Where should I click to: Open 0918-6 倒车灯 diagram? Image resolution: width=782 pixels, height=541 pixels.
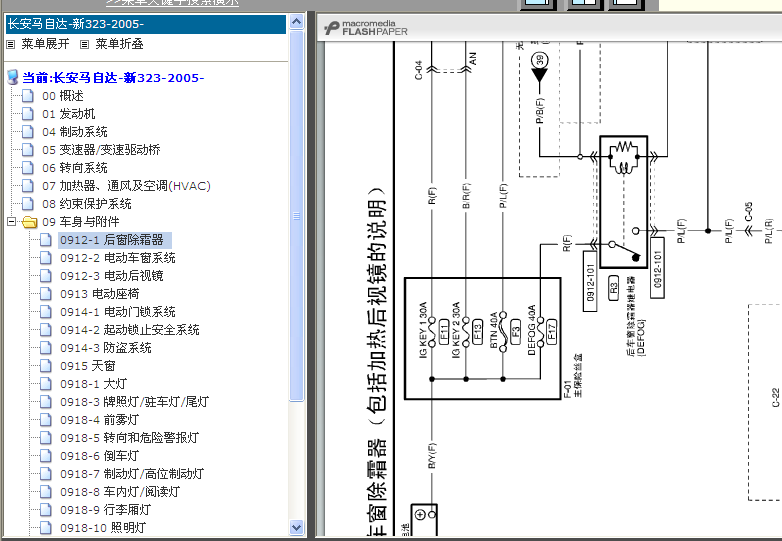tap(100, 456)
